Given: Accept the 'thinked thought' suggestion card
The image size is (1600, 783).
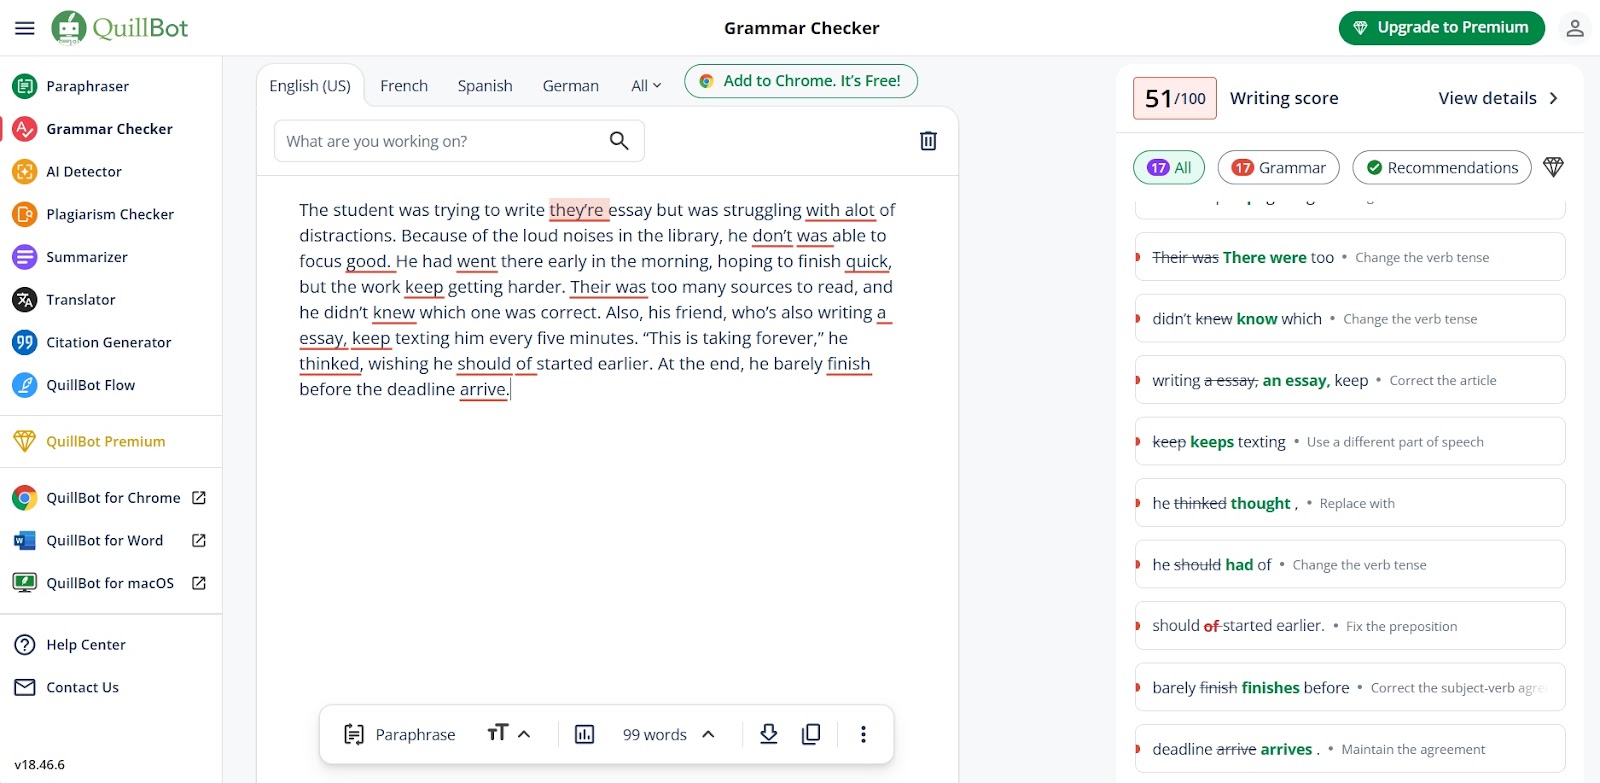Looking at the screenshot, I should pos(1350,503).
